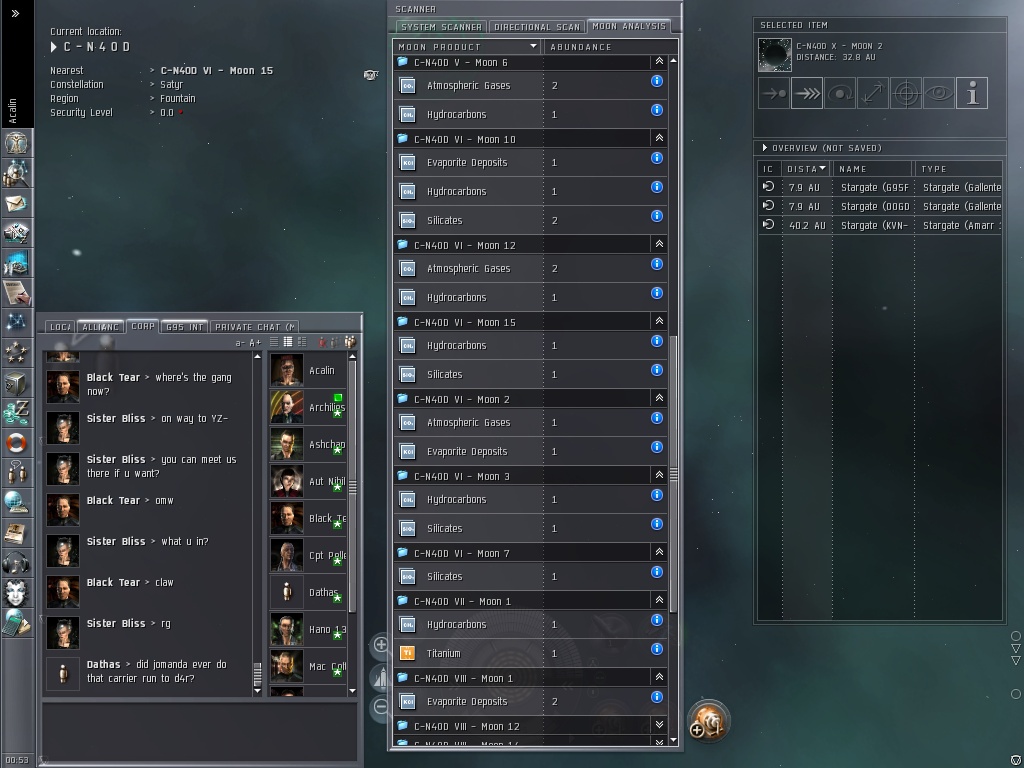The width and height of the screenshot is (1024, 768).
Task: Switch to System Scanner tab
Action: tap(441, 27)
